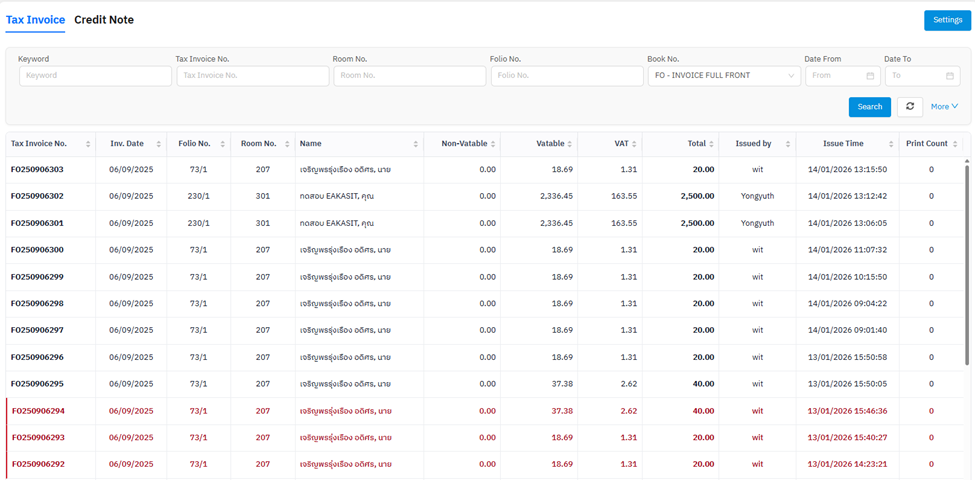
Task: Open the Settings button
Action: [x=947, y=20]
